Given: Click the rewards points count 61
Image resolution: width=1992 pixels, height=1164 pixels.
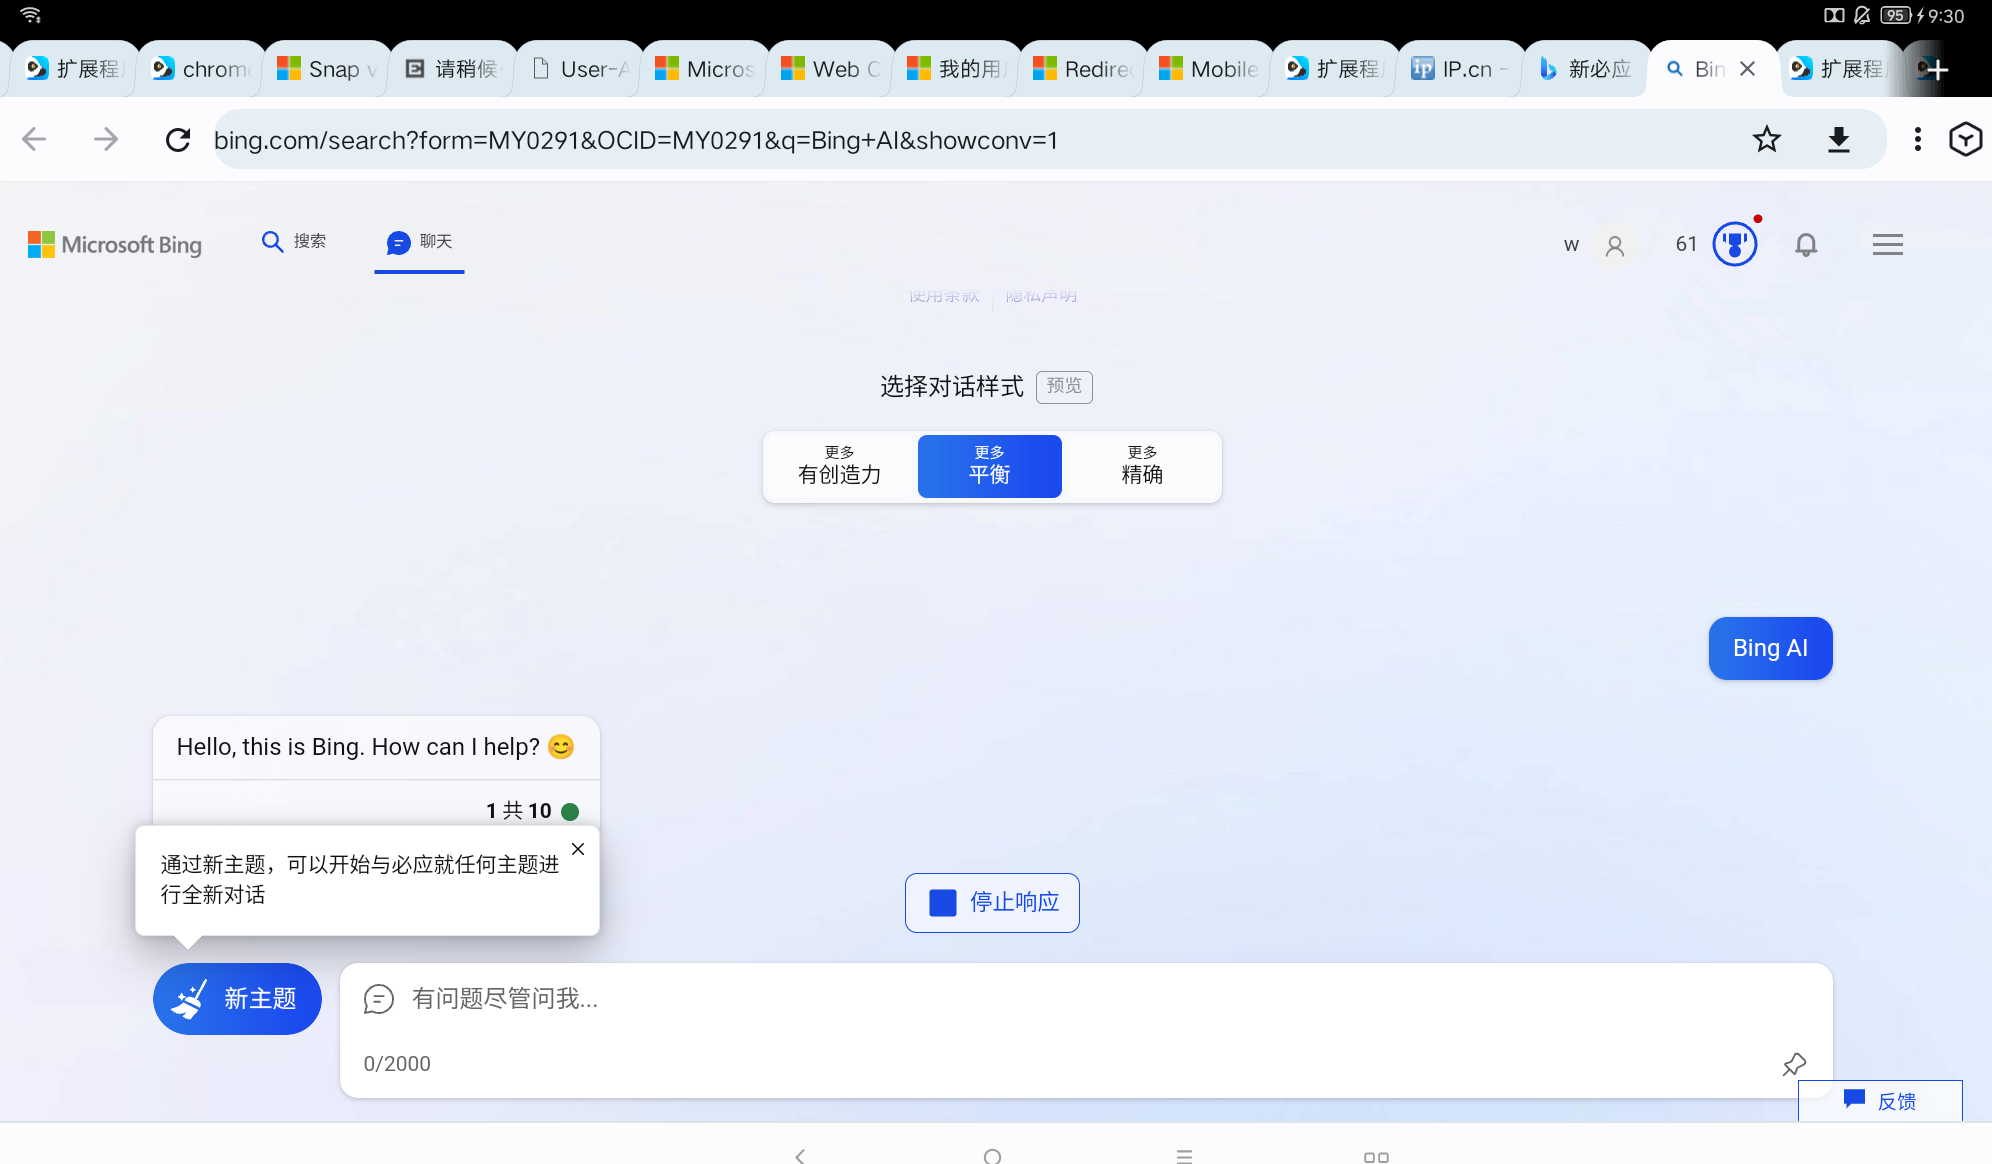Looking at the screenshot, I should click(x=1686, y=244).
